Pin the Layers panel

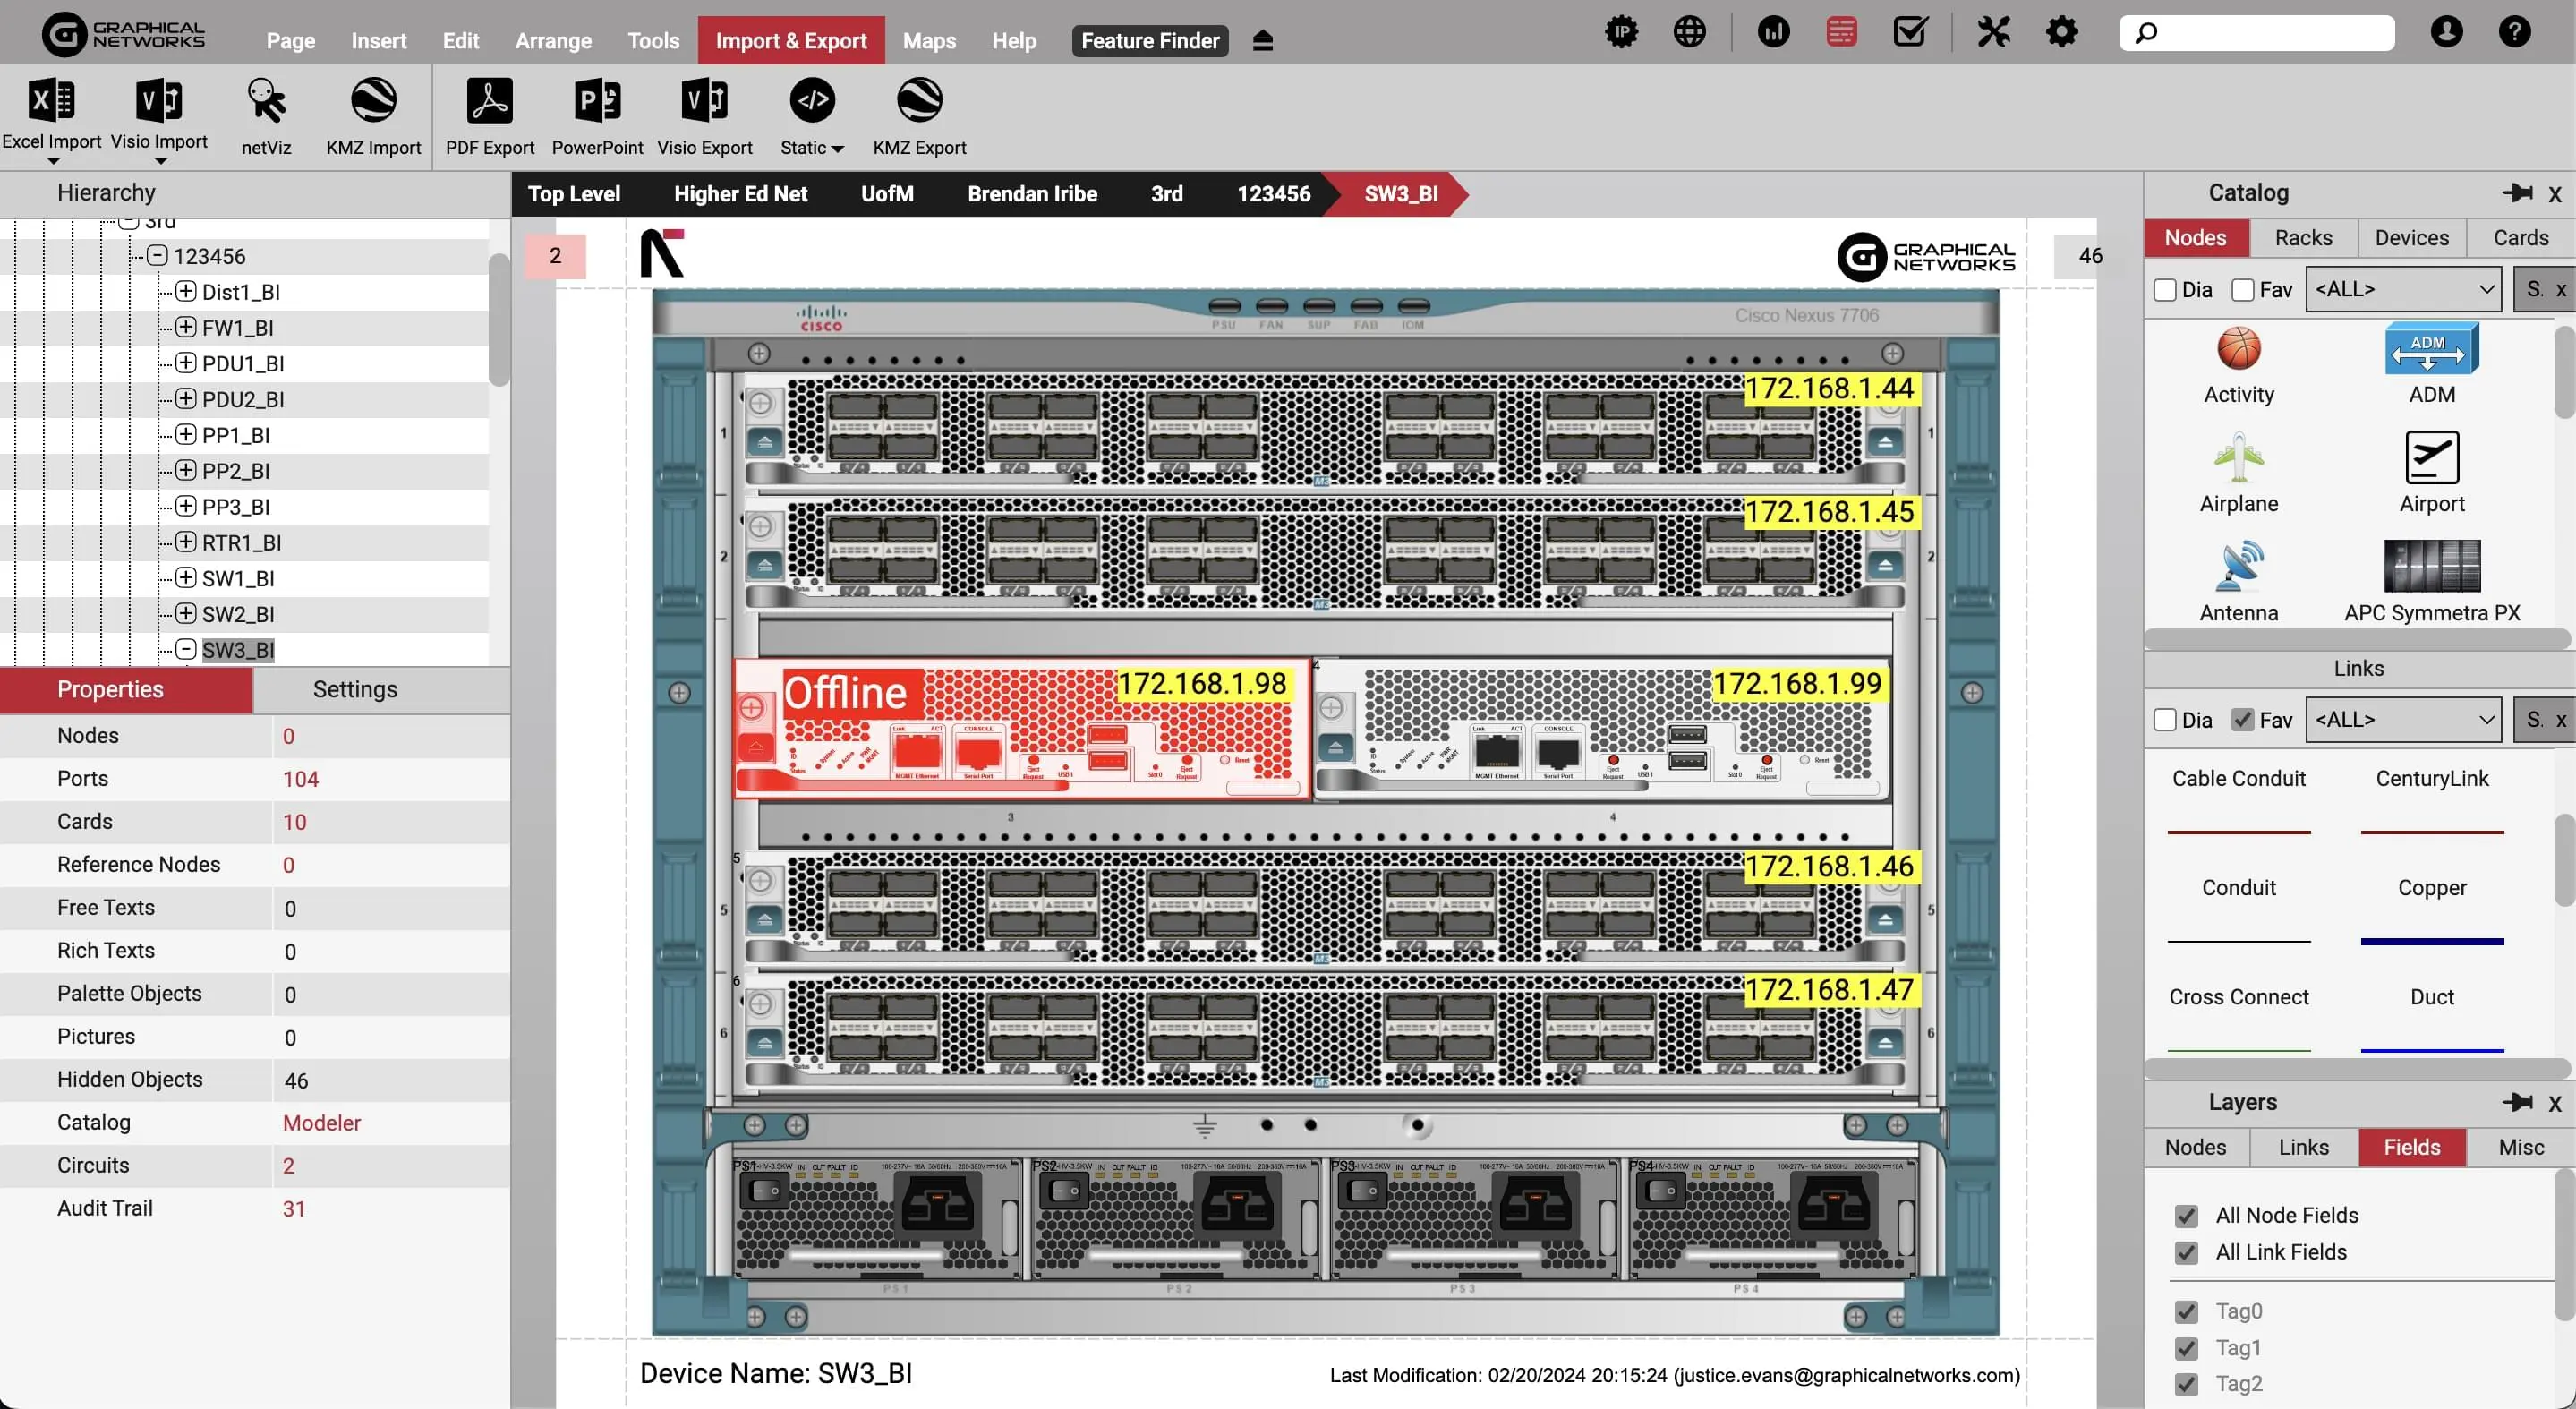coord(2517,1102)
